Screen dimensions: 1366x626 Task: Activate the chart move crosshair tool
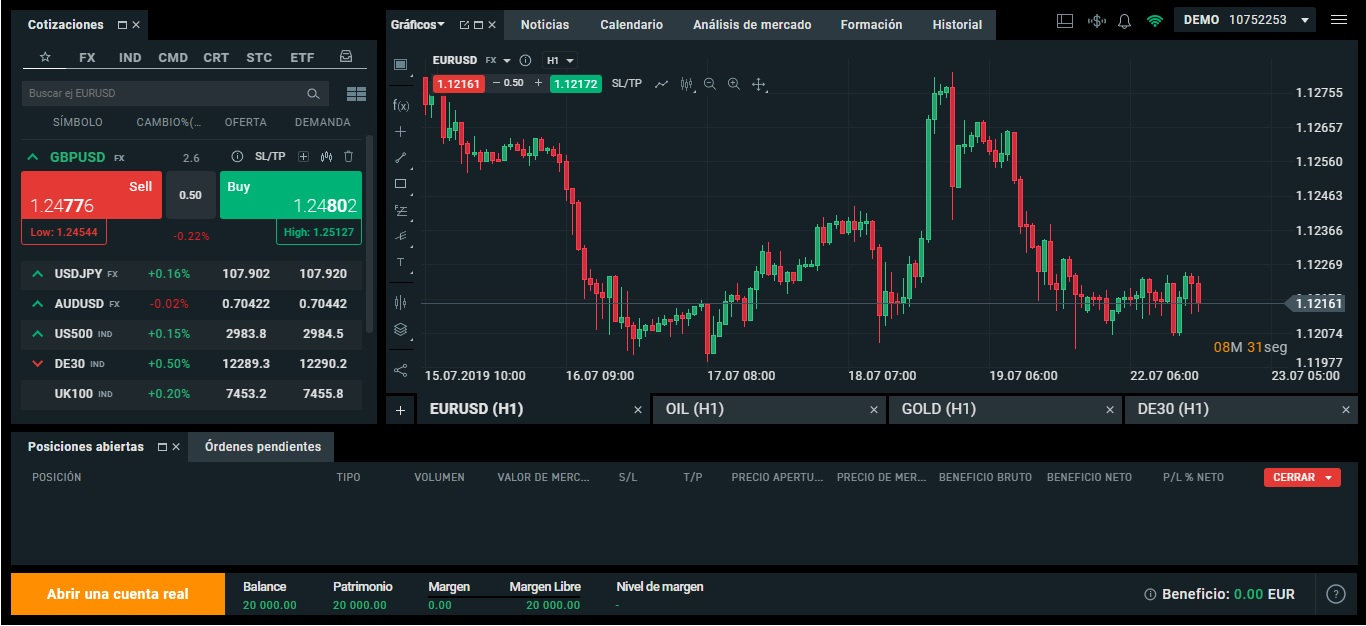[x=759, y=85]
